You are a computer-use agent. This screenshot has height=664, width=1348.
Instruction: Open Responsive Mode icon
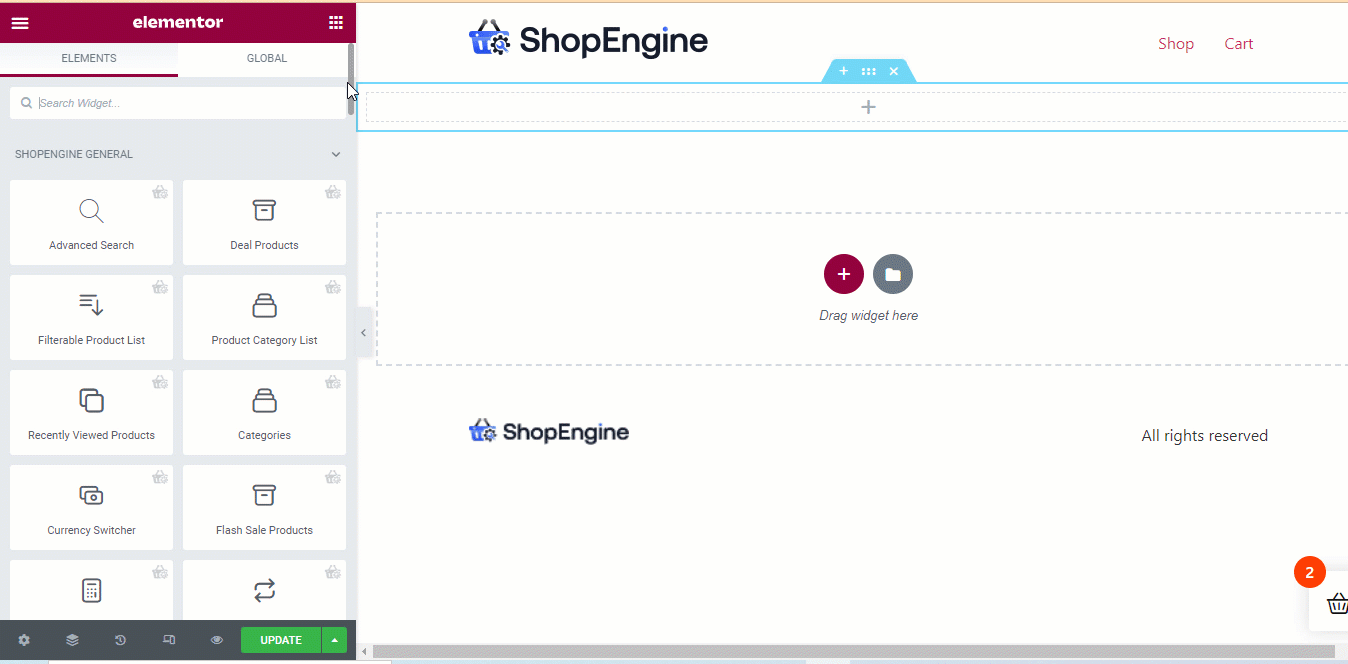(x=169, y=640)
